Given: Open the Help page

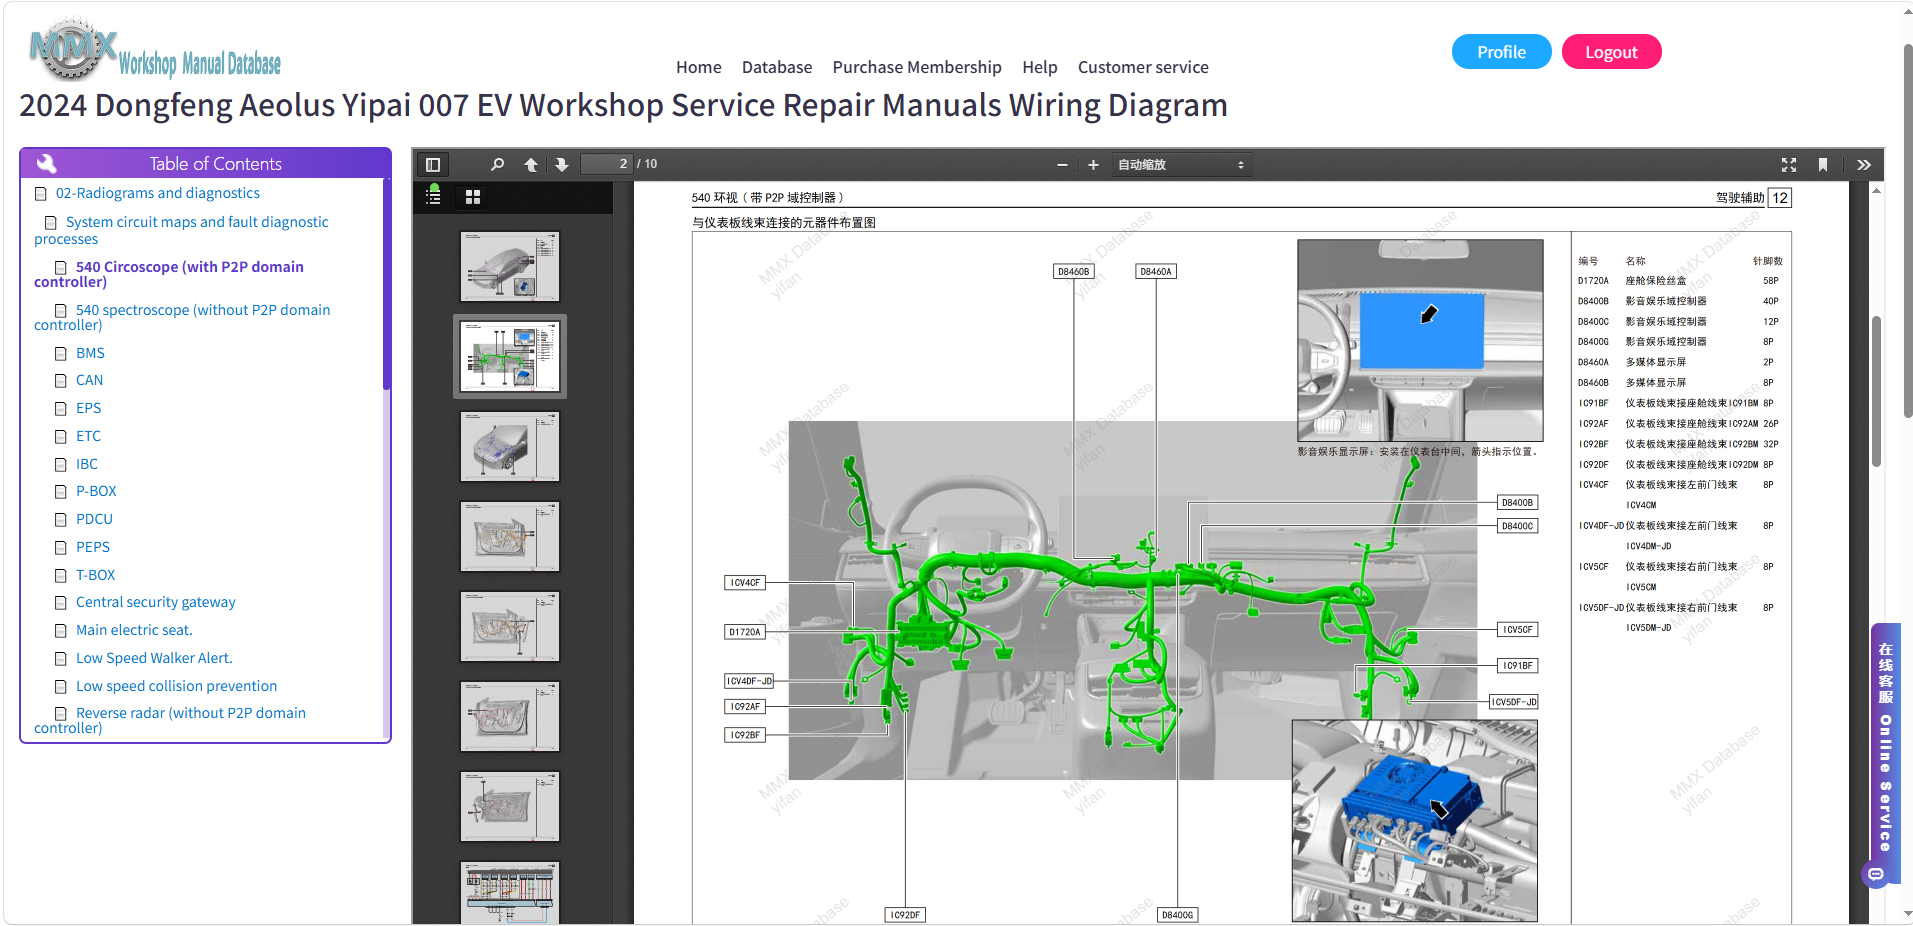Looking at the screenshot, I should click(x=1040, y=67).
